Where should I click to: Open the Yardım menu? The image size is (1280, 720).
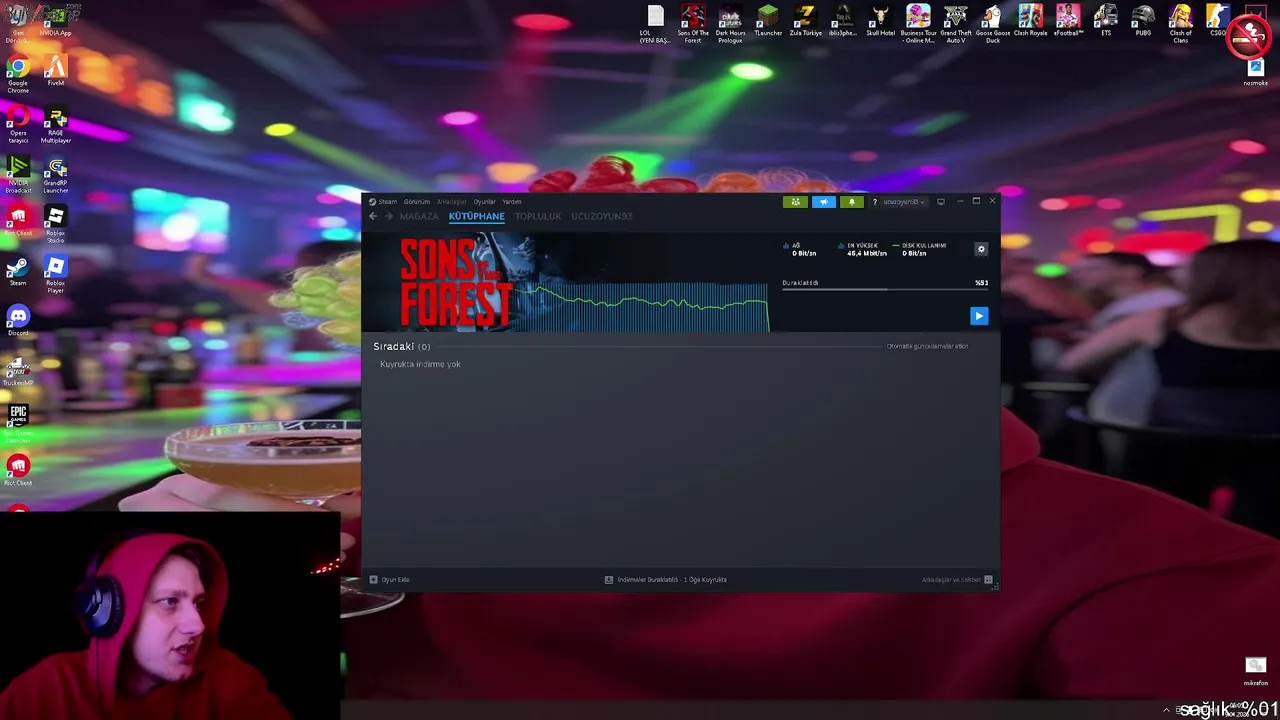point(512,202)
